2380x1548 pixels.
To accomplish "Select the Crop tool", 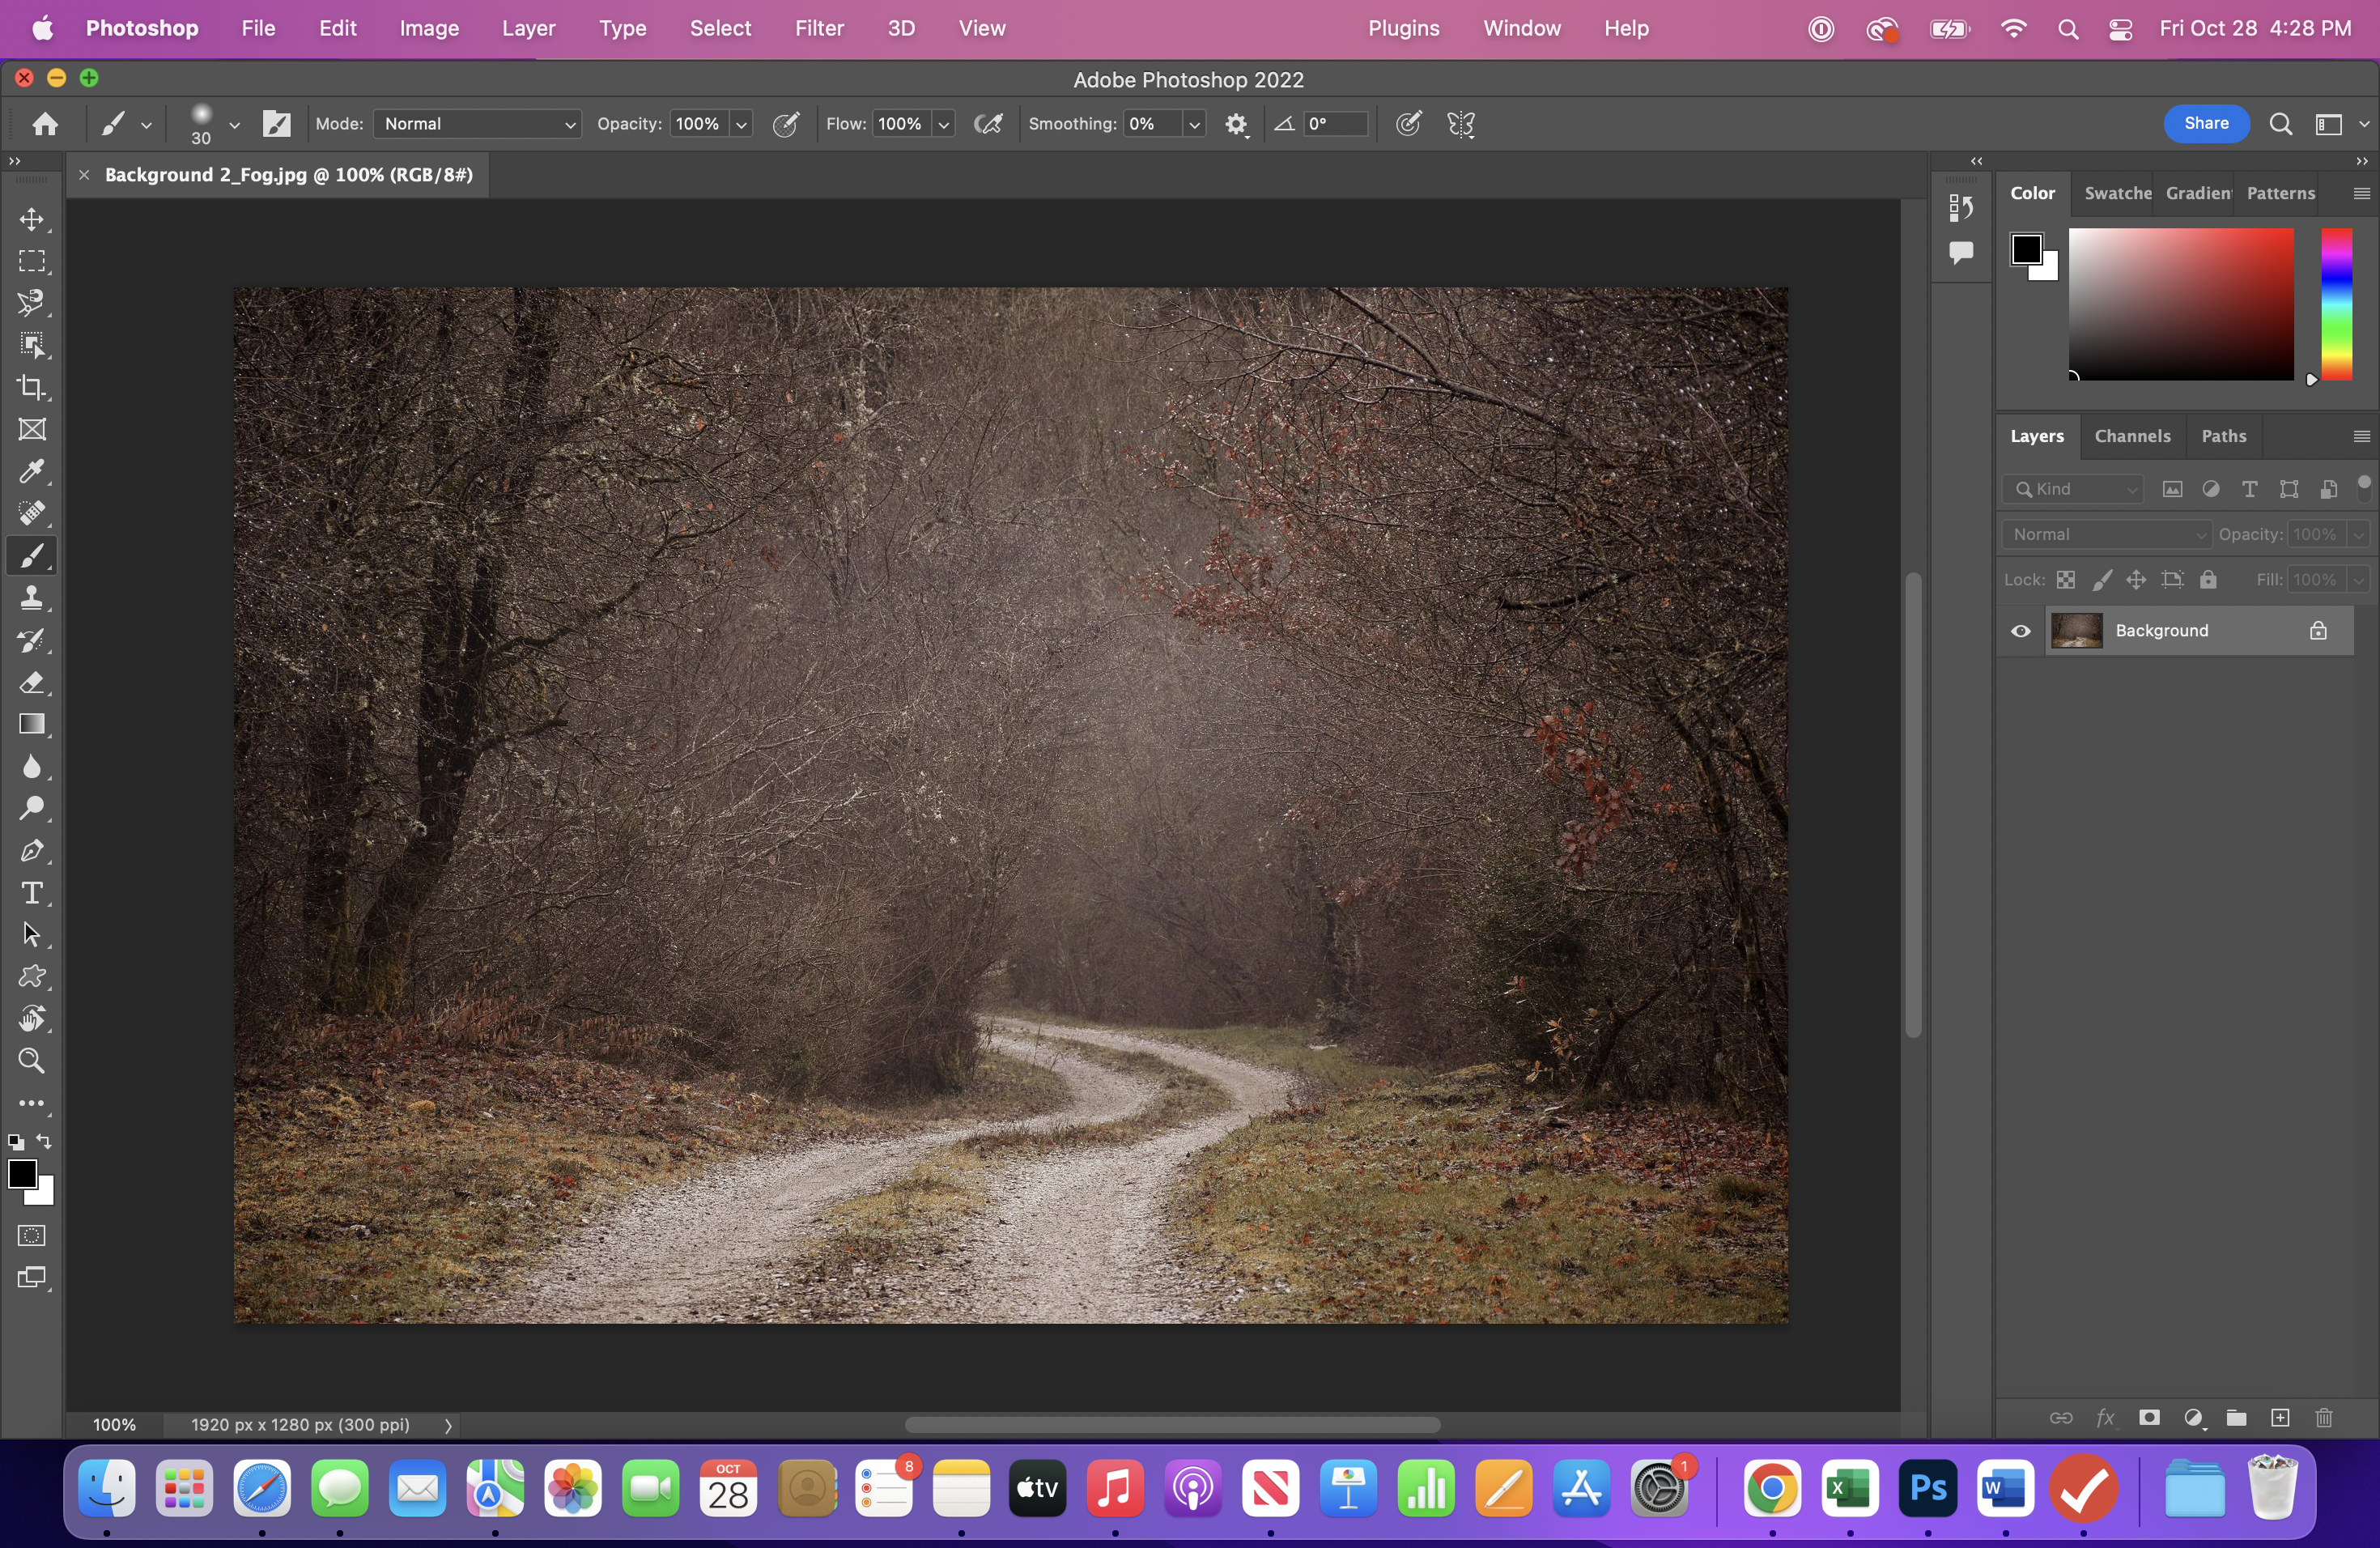I will (x=32, y=387).
